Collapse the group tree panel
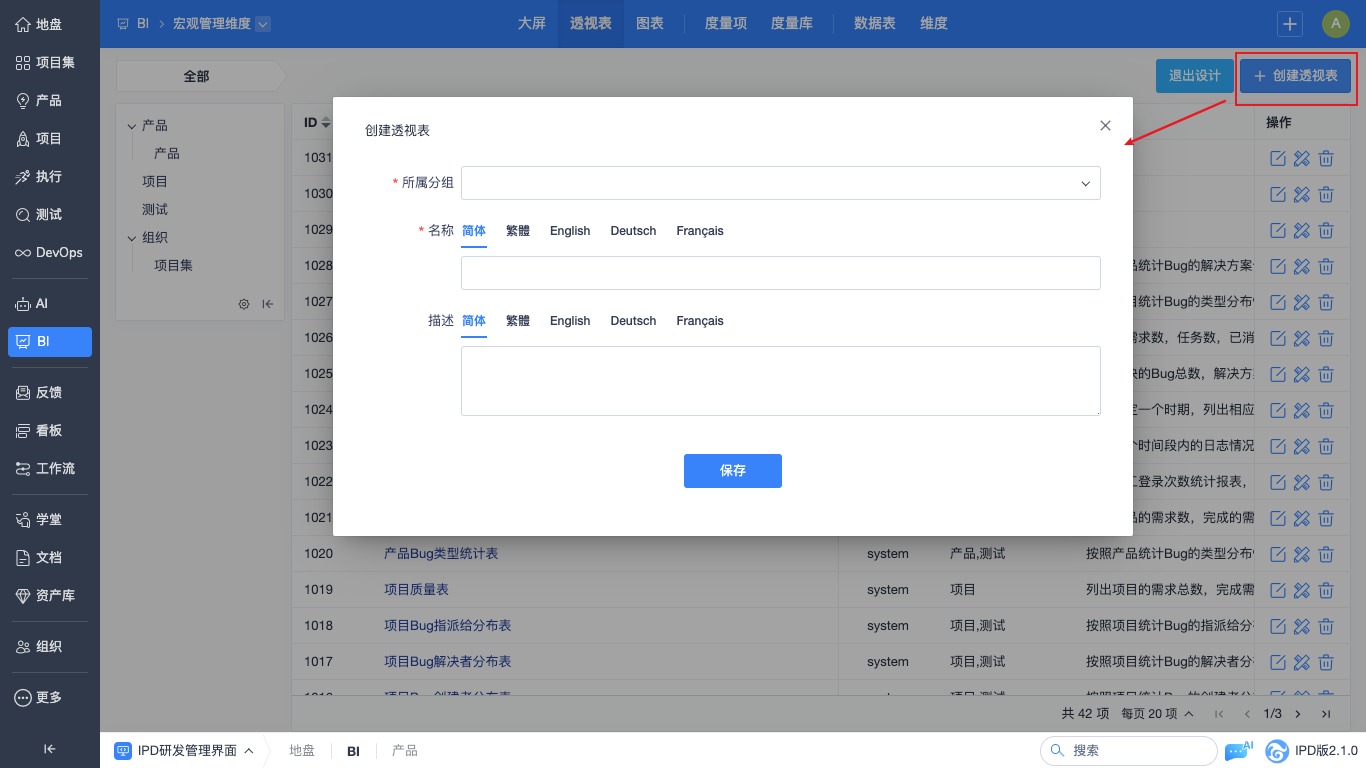The image size is (1366, 768). [x=268, y=304]
